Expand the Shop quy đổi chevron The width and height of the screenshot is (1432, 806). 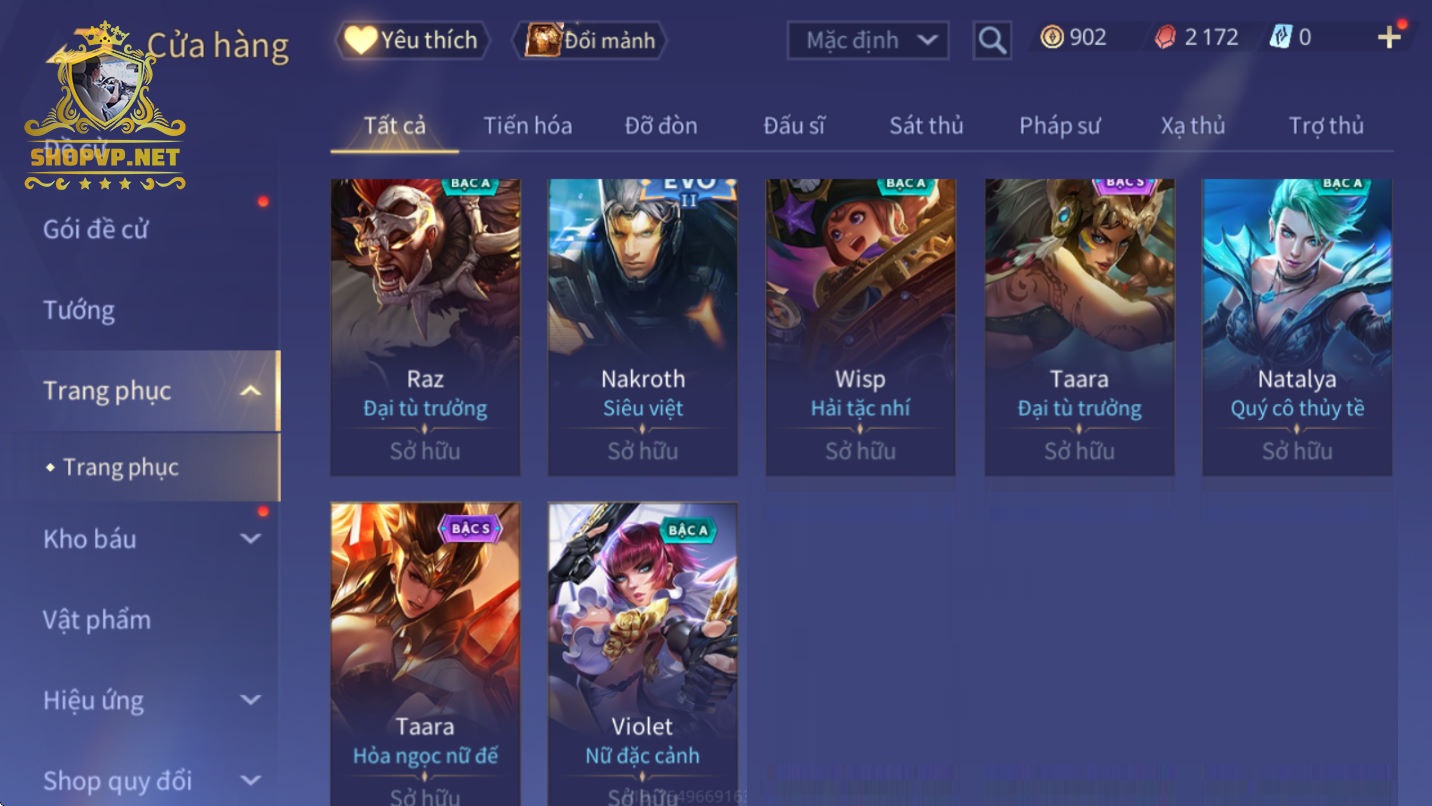tap(251, 780)
